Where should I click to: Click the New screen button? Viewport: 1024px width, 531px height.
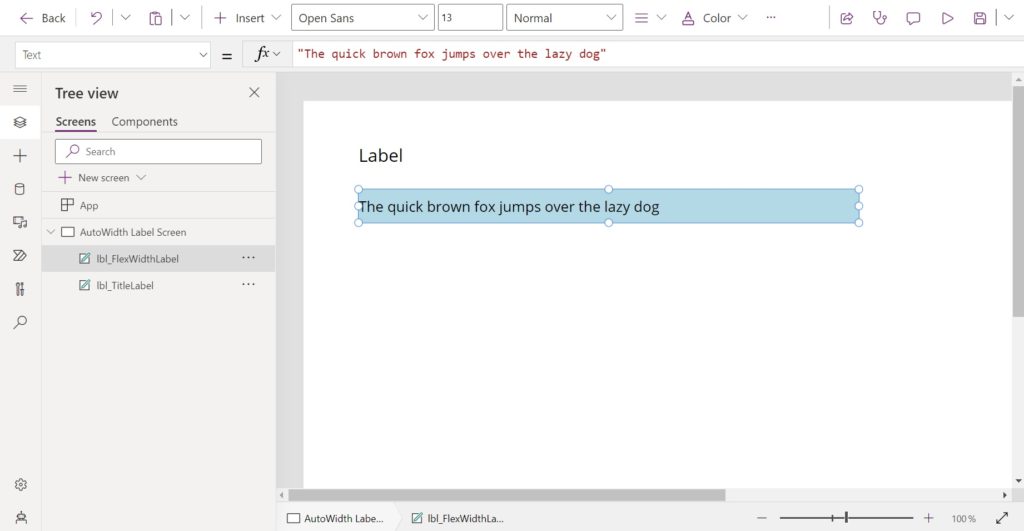[x=102, y=178]
